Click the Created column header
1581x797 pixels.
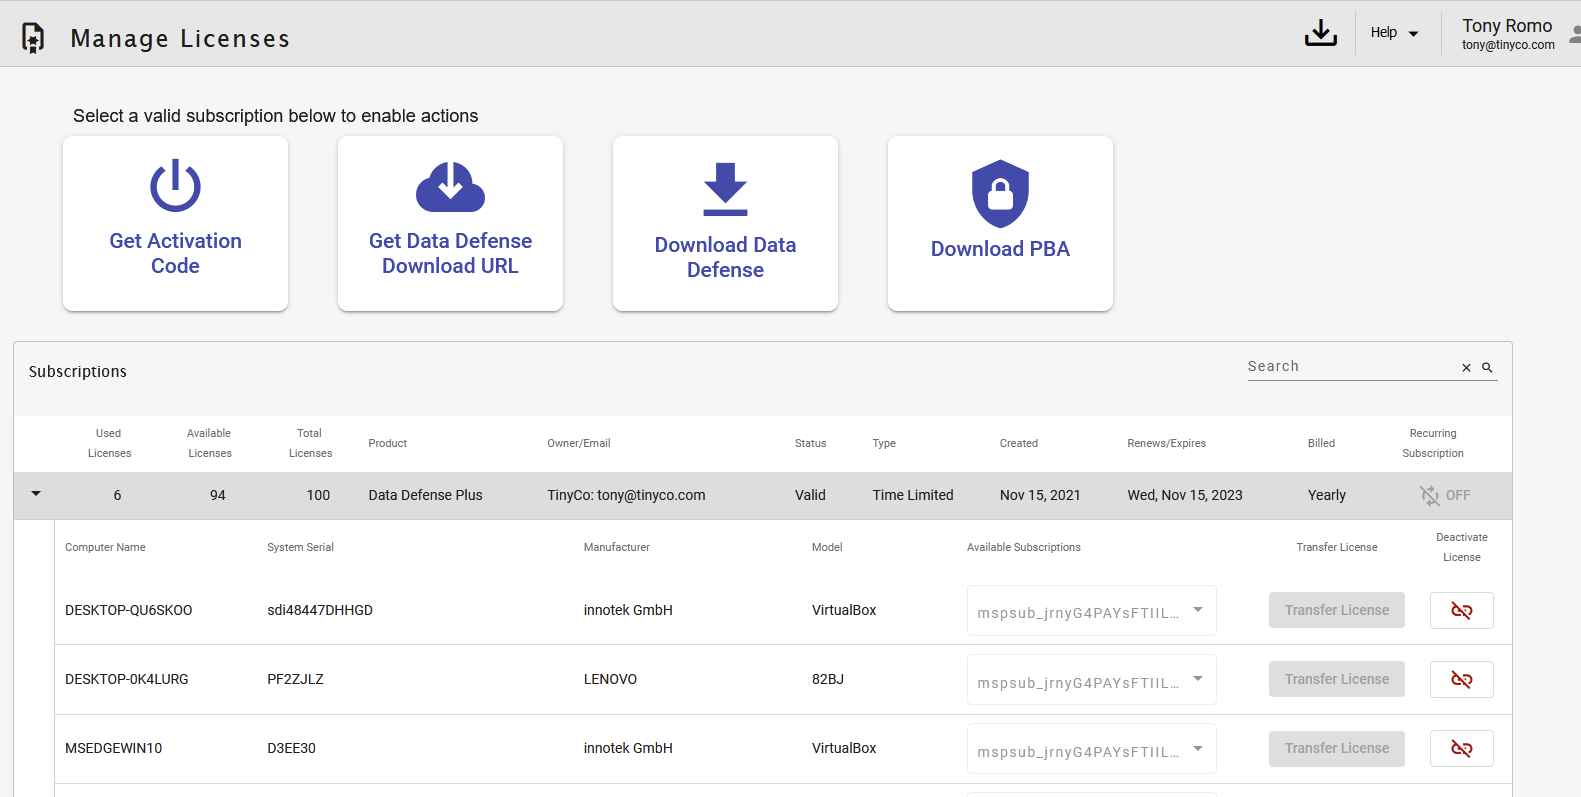[x=1019, y=443]
